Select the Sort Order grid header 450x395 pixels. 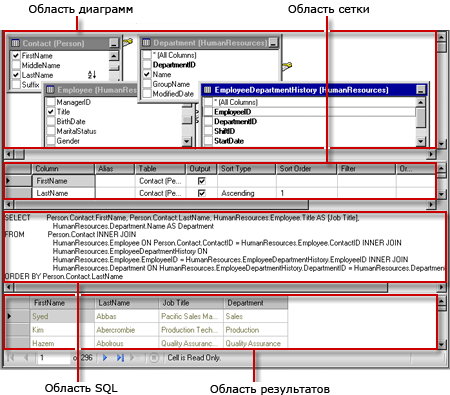coord(306,169)
